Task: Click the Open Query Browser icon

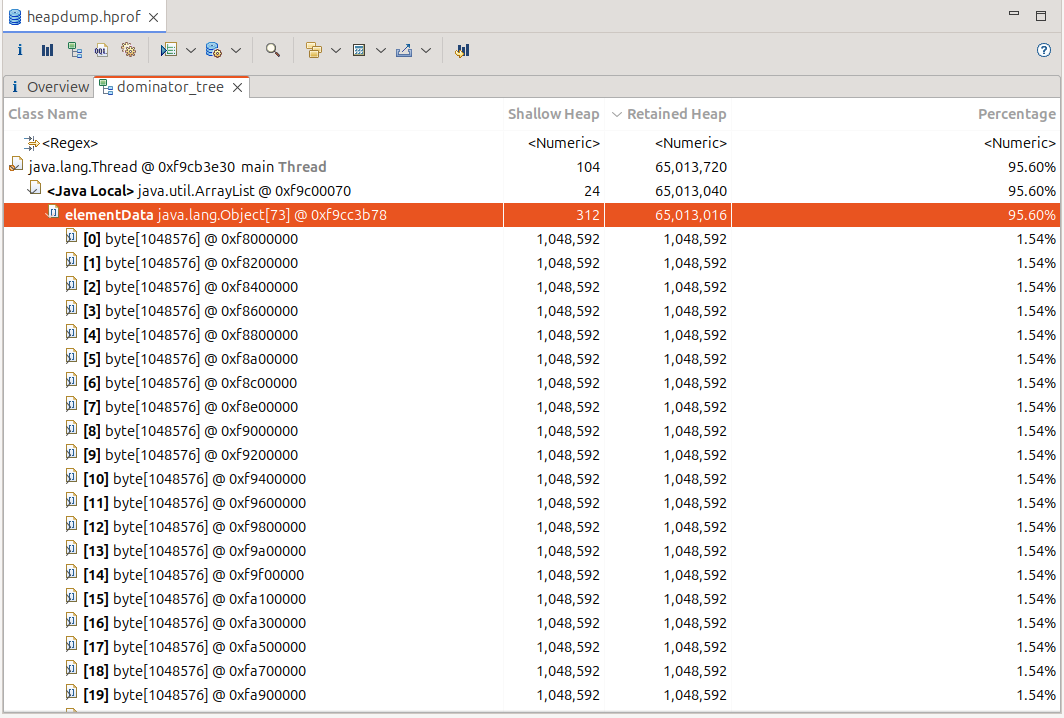Action: [x=213, y=50]
